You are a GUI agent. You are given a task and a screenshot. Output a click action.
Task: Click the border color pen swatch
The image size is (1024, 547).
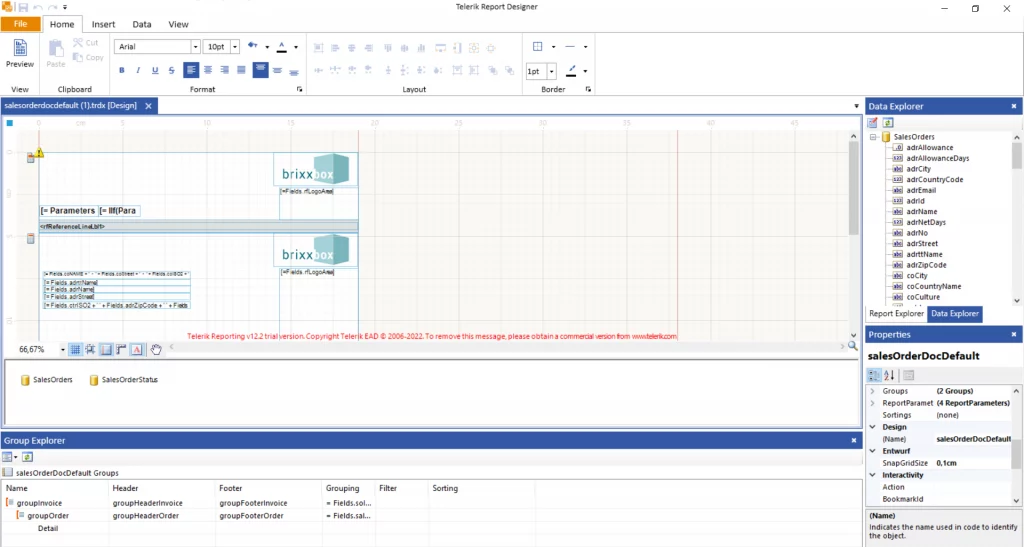point(571,70)
